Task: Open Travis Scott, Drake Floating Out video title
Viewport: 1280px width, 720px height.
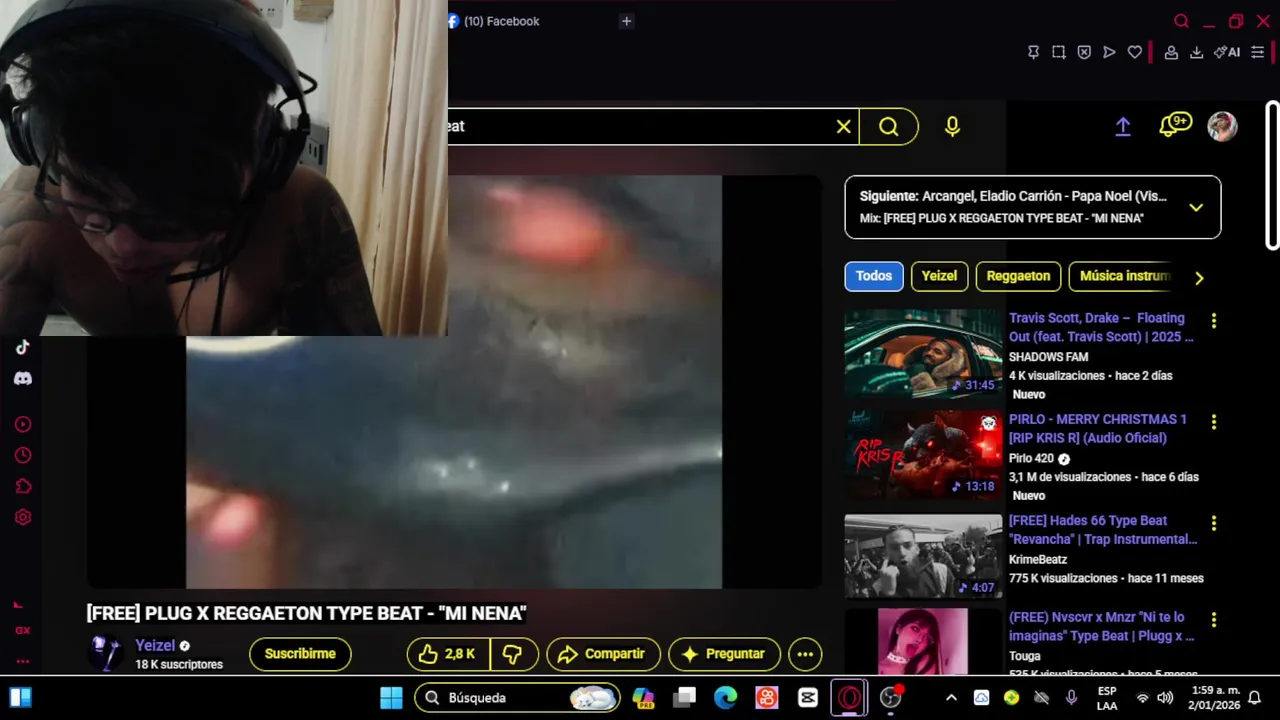Action: coord(1101,328)
